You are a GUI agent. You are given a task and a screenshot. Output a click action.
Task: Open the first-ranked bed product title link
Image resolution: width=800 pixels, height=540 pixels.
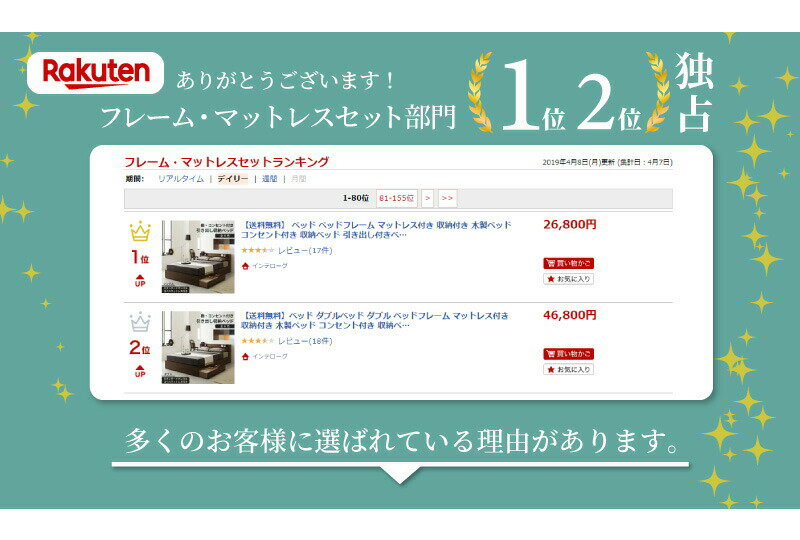pos(376,230)
